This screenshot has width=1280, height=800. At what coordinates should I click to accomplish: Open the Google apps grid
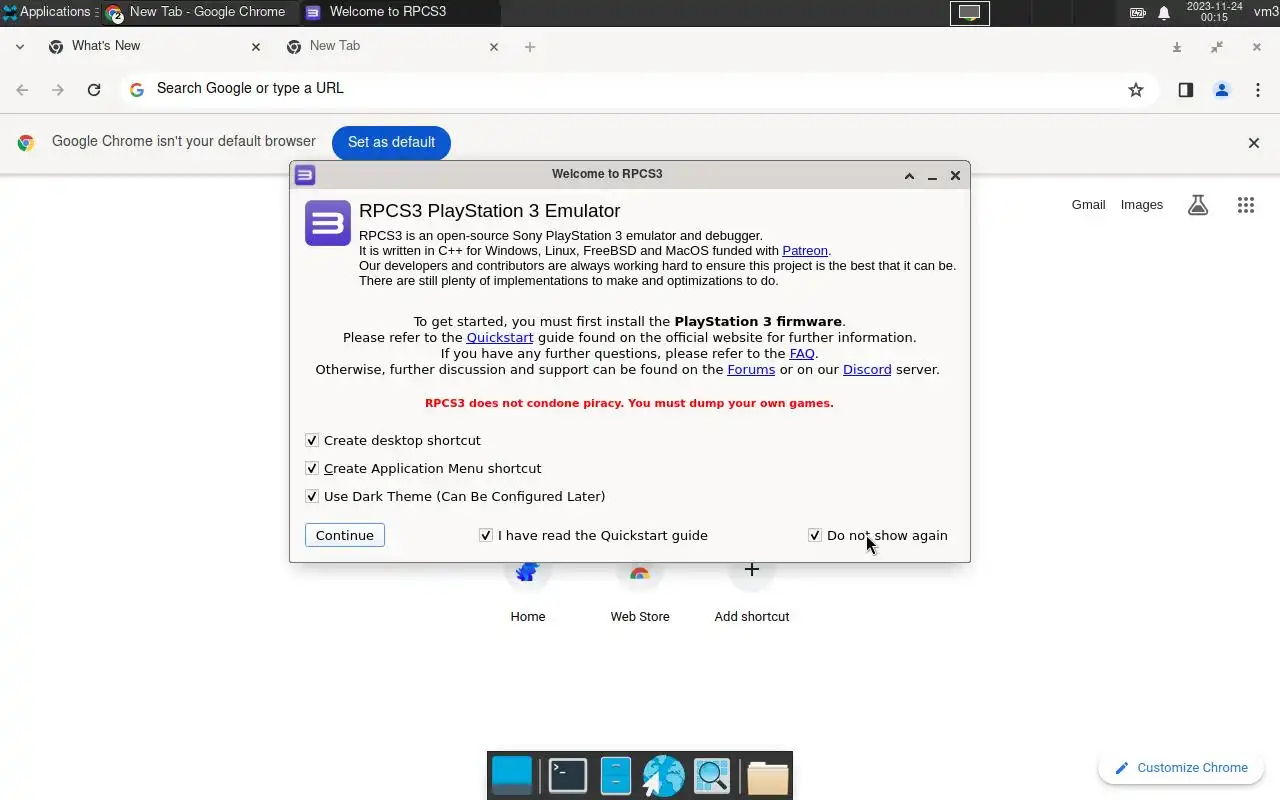pyautogui.click(x=1245, y=205)
